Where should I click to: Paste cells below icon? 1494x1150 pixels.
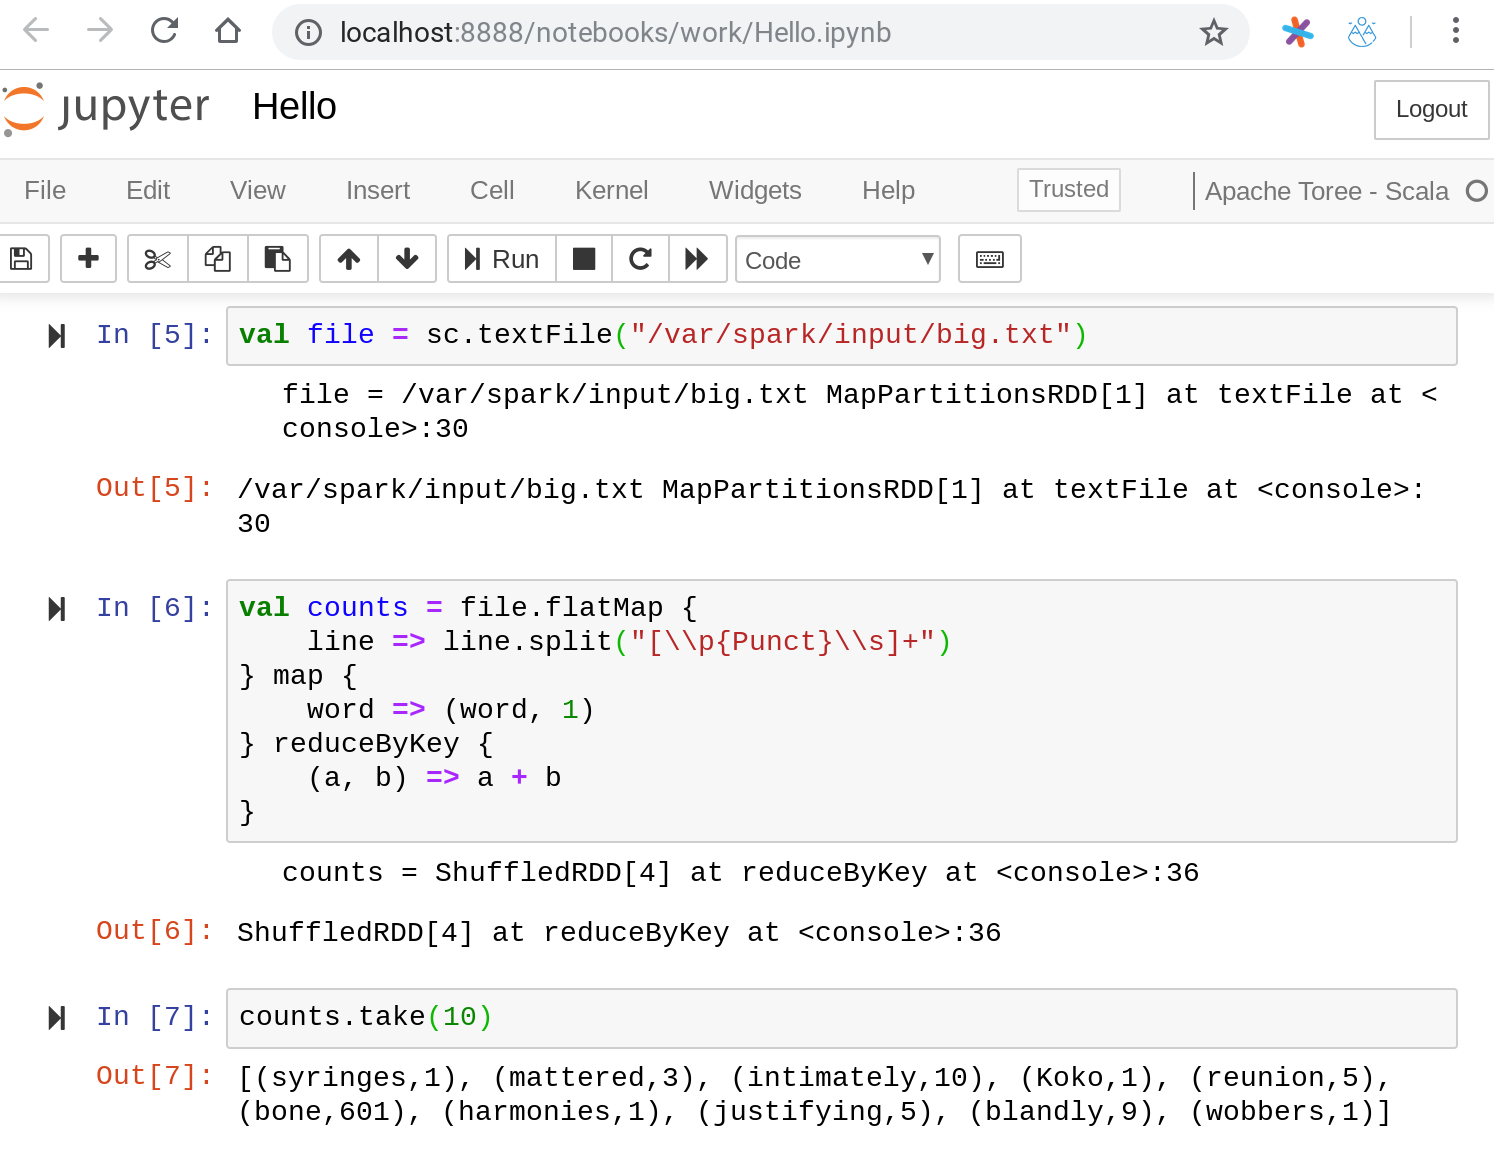pos(277,259)
